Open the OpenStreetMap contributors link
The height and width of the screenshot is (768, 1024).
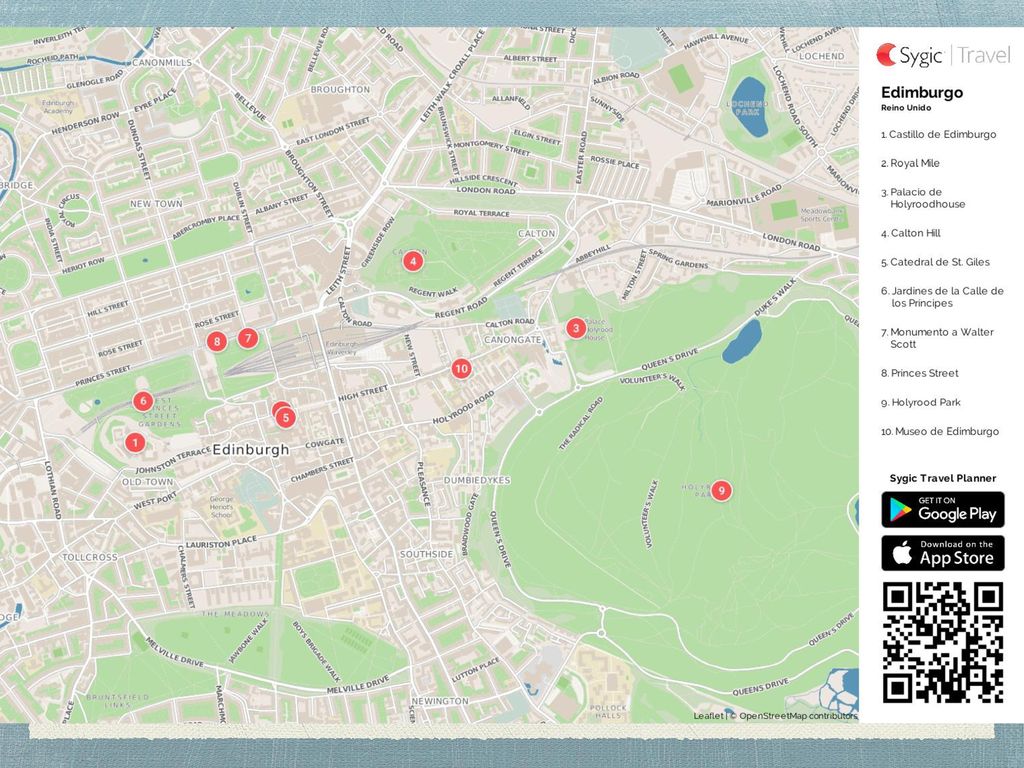(798, 716)
